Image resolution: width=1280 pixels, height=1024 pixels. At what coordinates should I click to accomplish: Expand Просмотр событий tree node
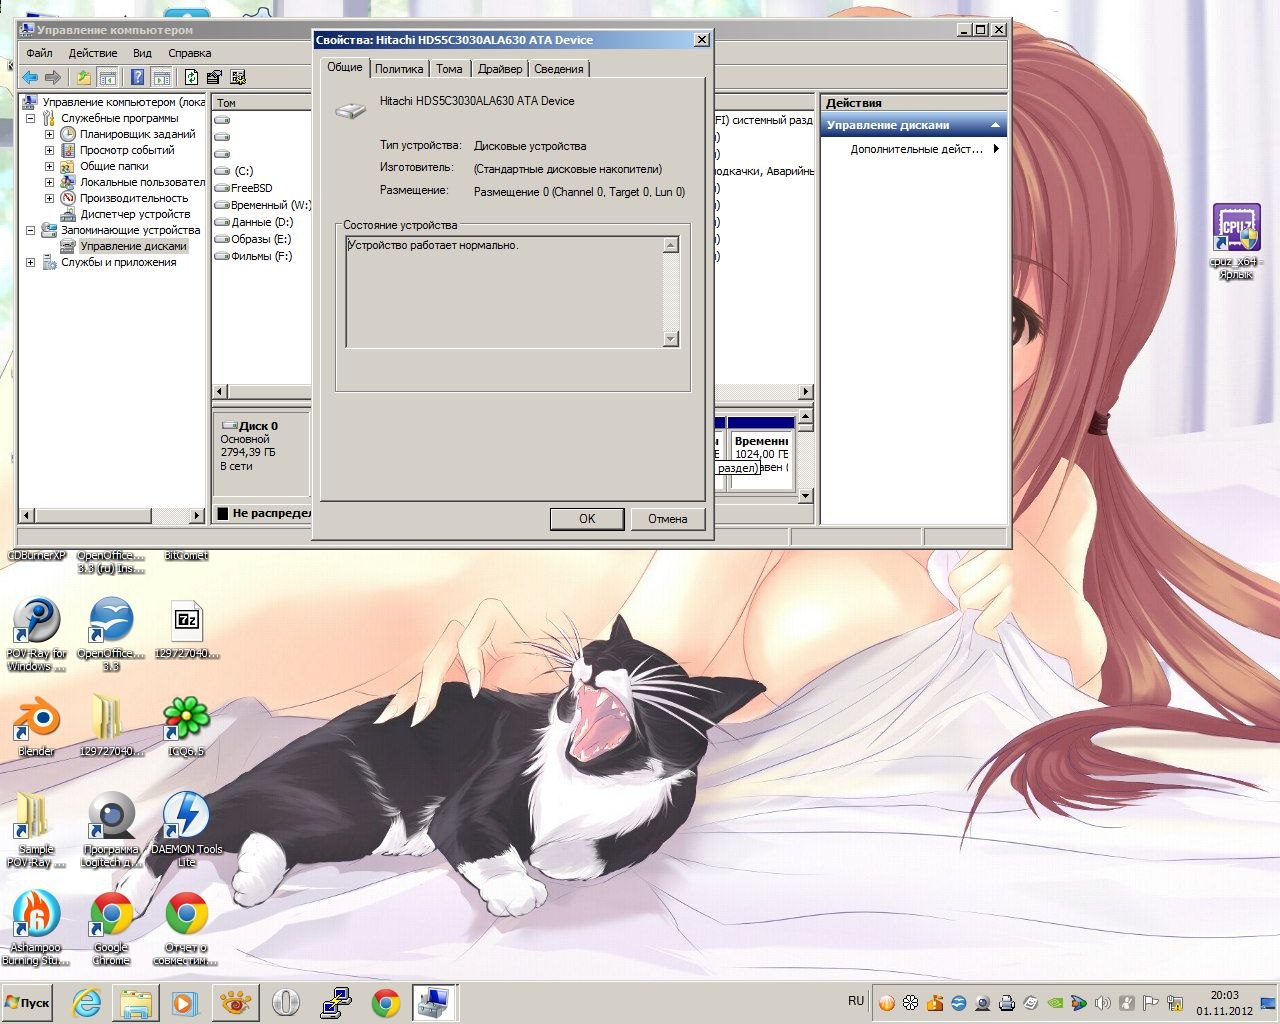pyautogui.click(x=49, y=150)
